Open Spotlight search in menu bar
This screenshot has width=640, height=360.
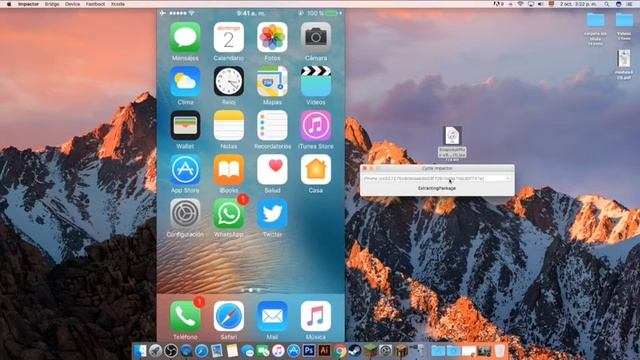607,4
